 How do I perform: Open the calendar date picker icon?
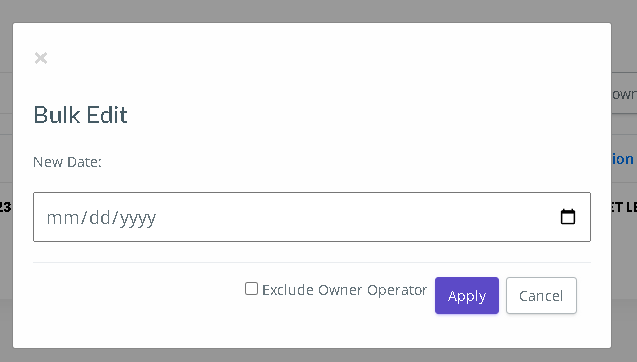point(568,217)
